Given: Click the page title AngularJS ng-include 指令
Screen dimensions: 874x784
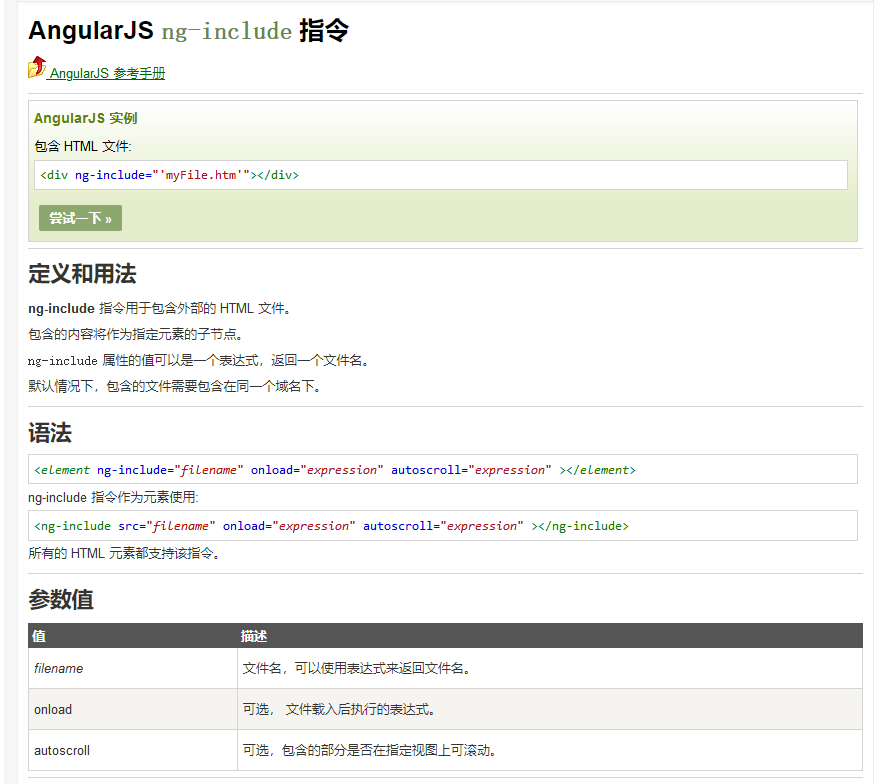Looking at the screenshot, I should 187,30.
